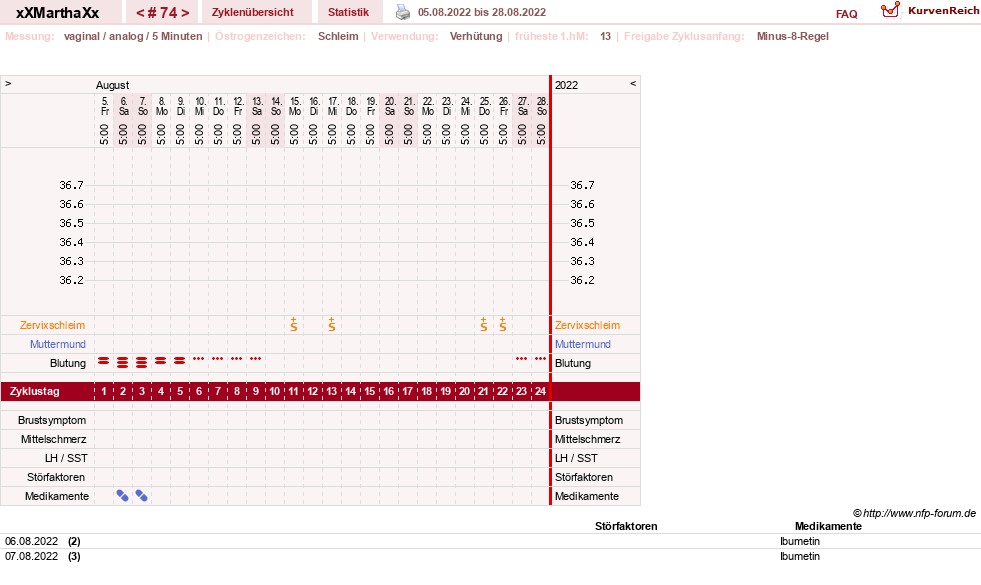This screenshot has width=981, height=585.
Task: Click medication pill icon on cycle day 2
Action: coord(123,496)
